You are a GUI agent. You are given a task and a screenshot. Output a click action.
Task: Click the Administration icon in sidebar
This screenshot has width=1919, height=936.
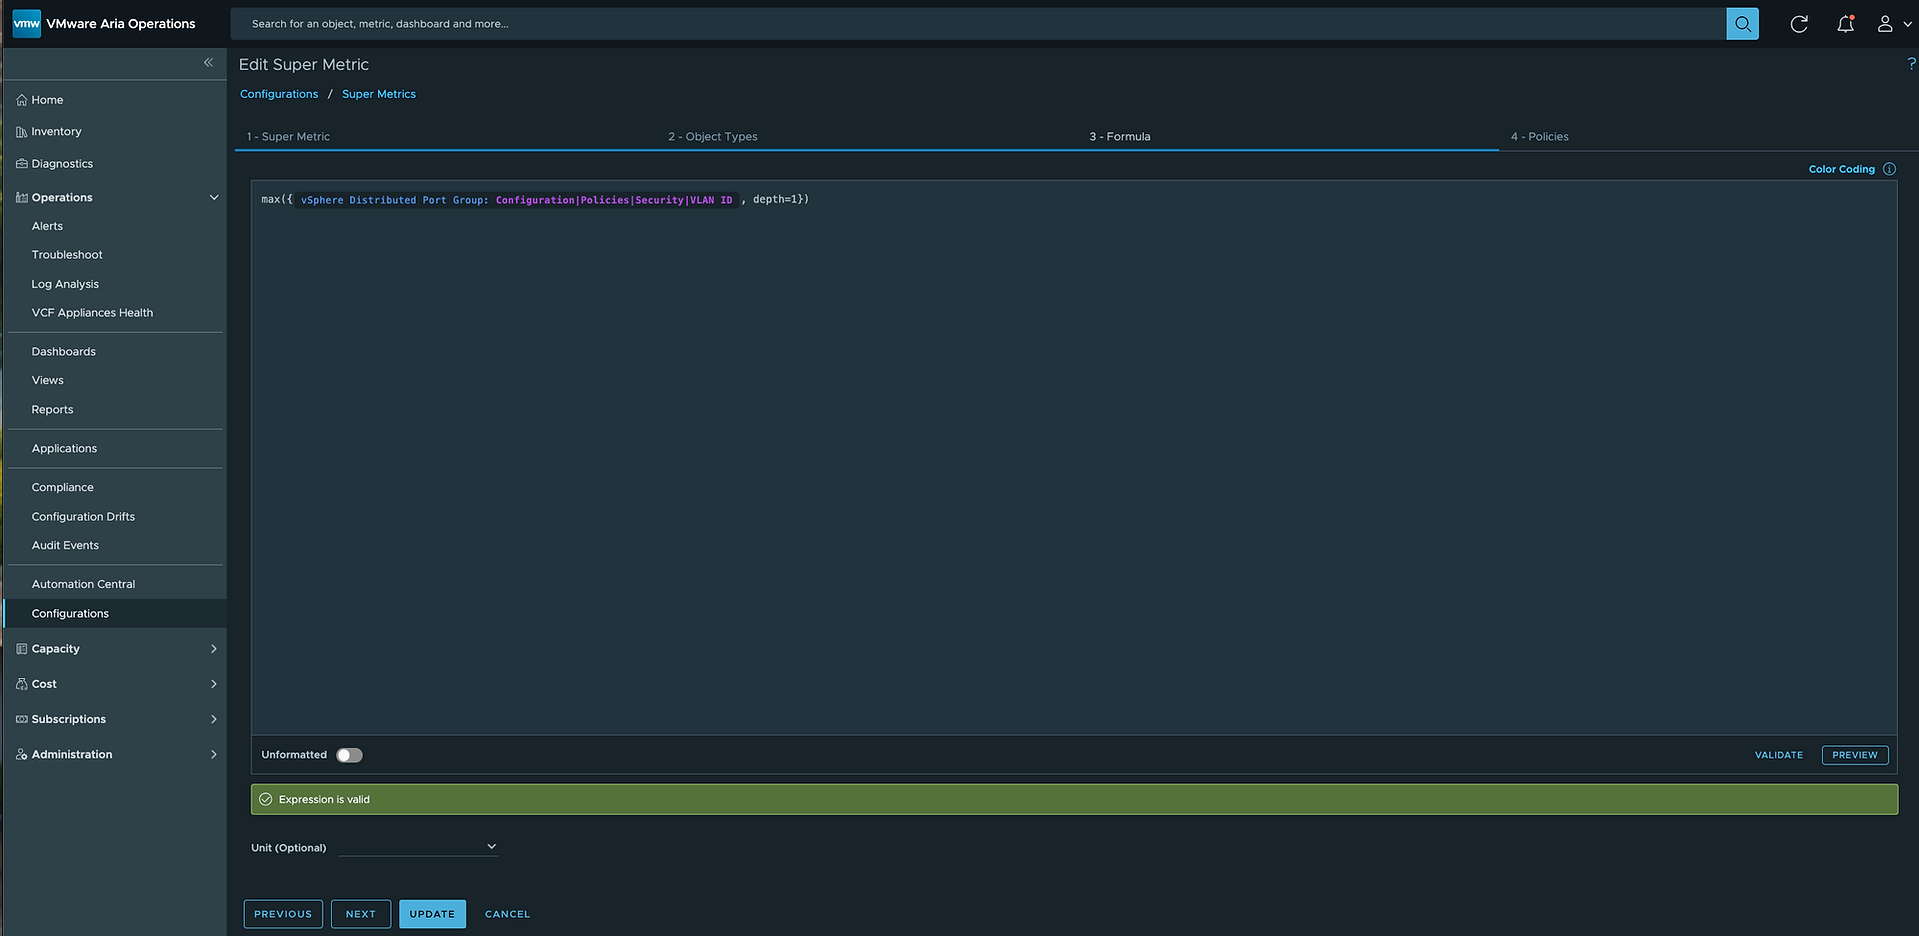[22, 755]
